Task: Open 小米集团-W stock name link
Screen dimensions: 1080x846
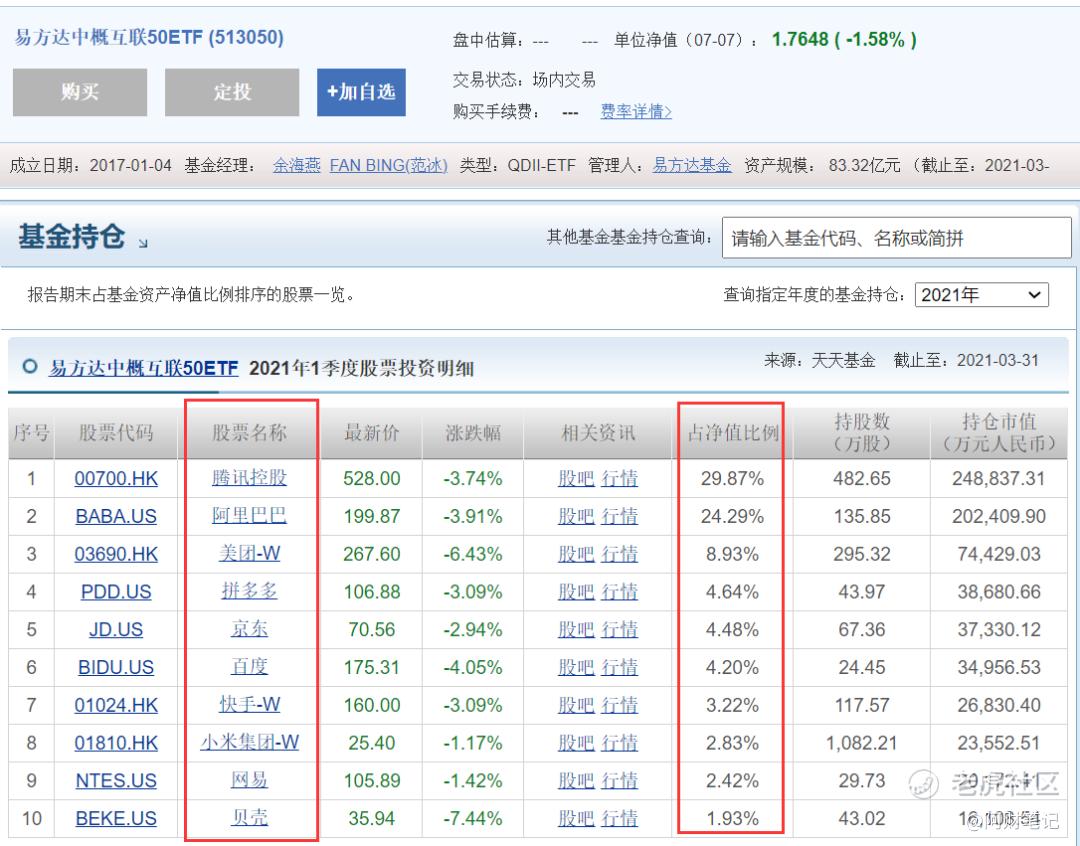Action: tap(249, 742)
